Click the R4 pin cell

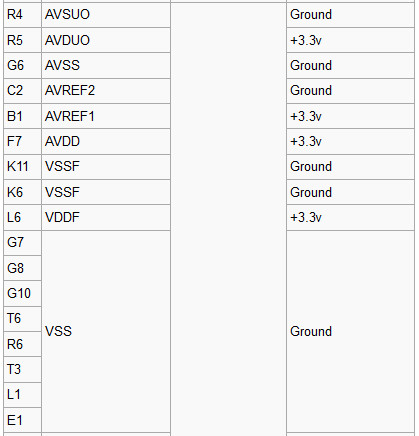point(22,15)
